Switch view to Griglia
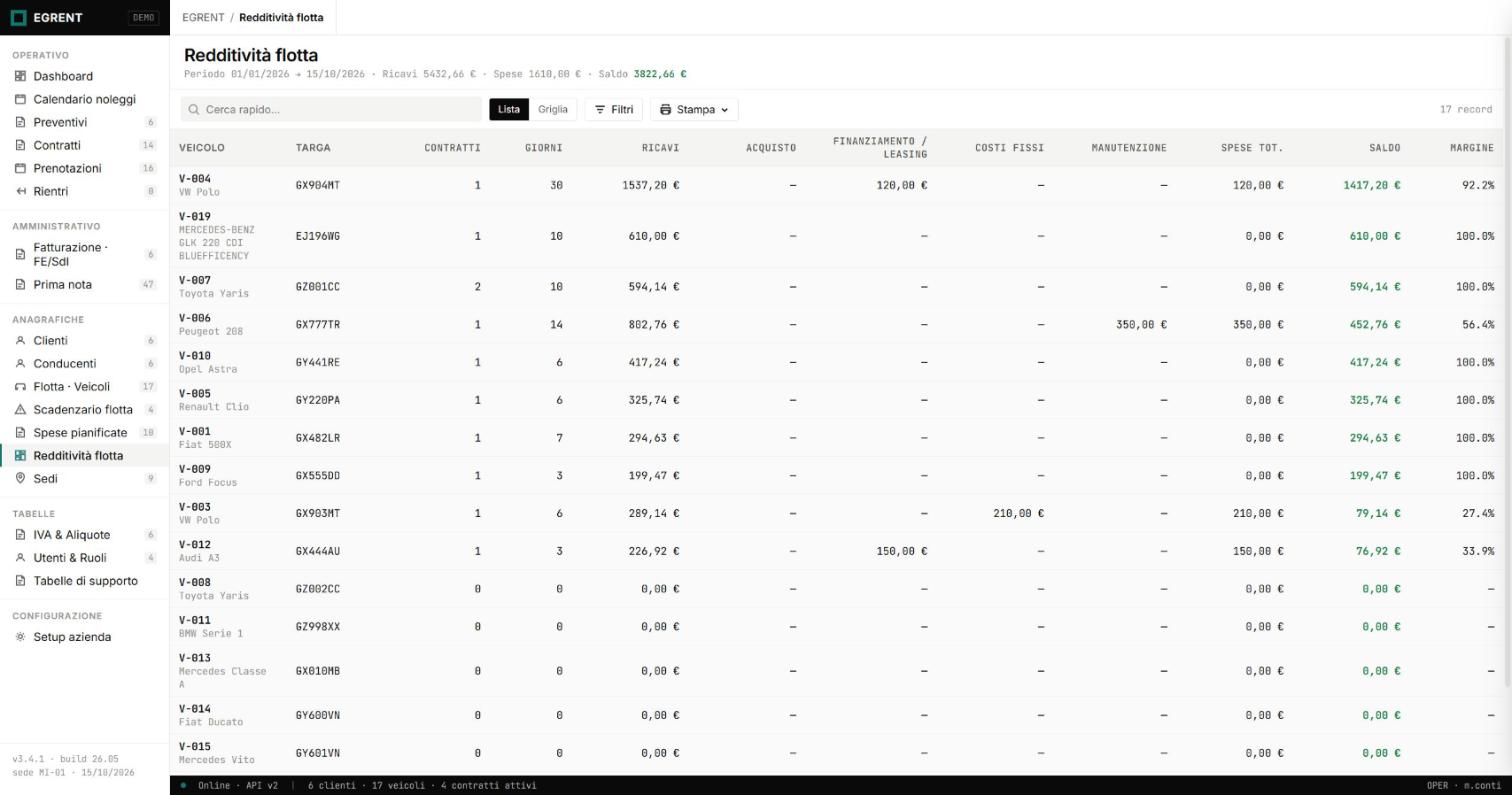This screenshot has height=795, width=1512. click(553, 109)
